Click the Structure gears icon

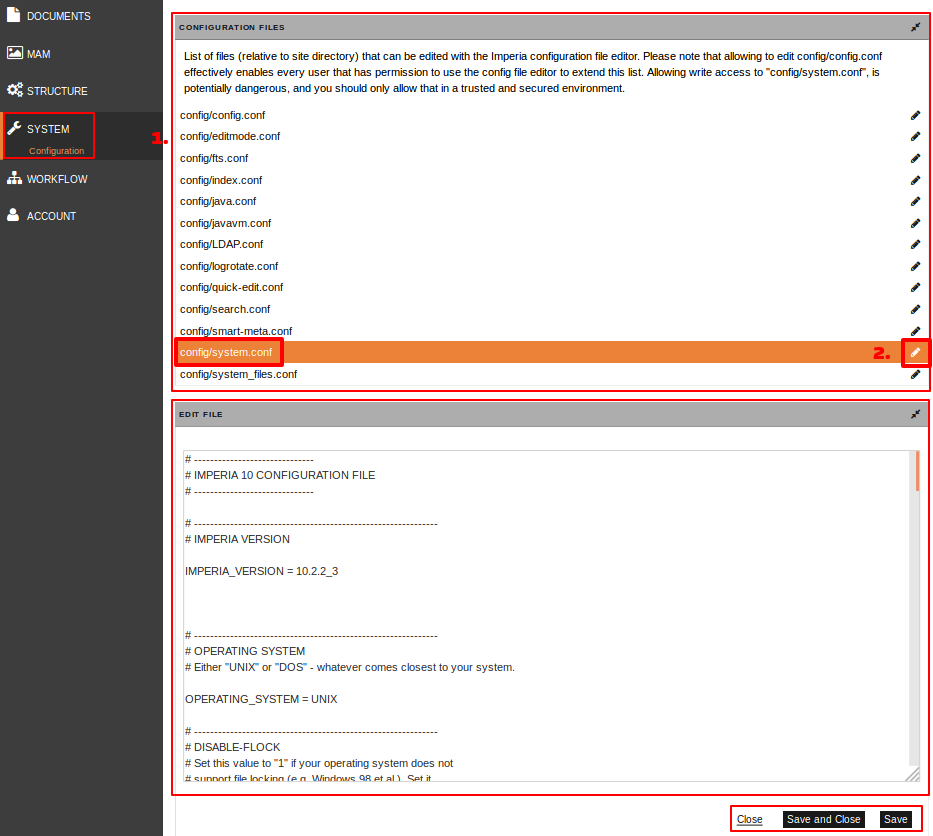(x=14, y=90)
